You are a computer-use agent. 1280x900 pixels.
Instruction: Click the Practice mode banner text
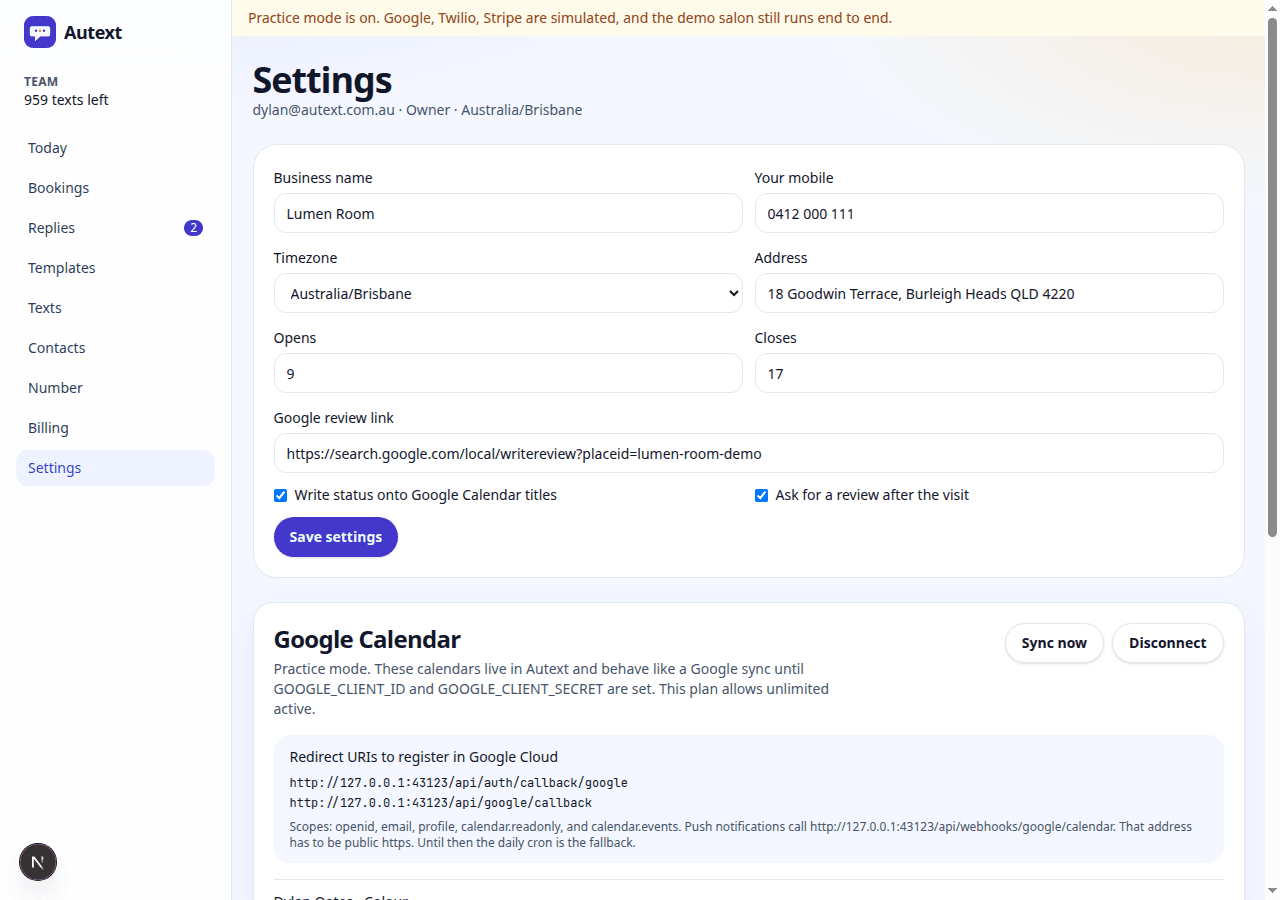pyautogui.click(x=570, y=18)
